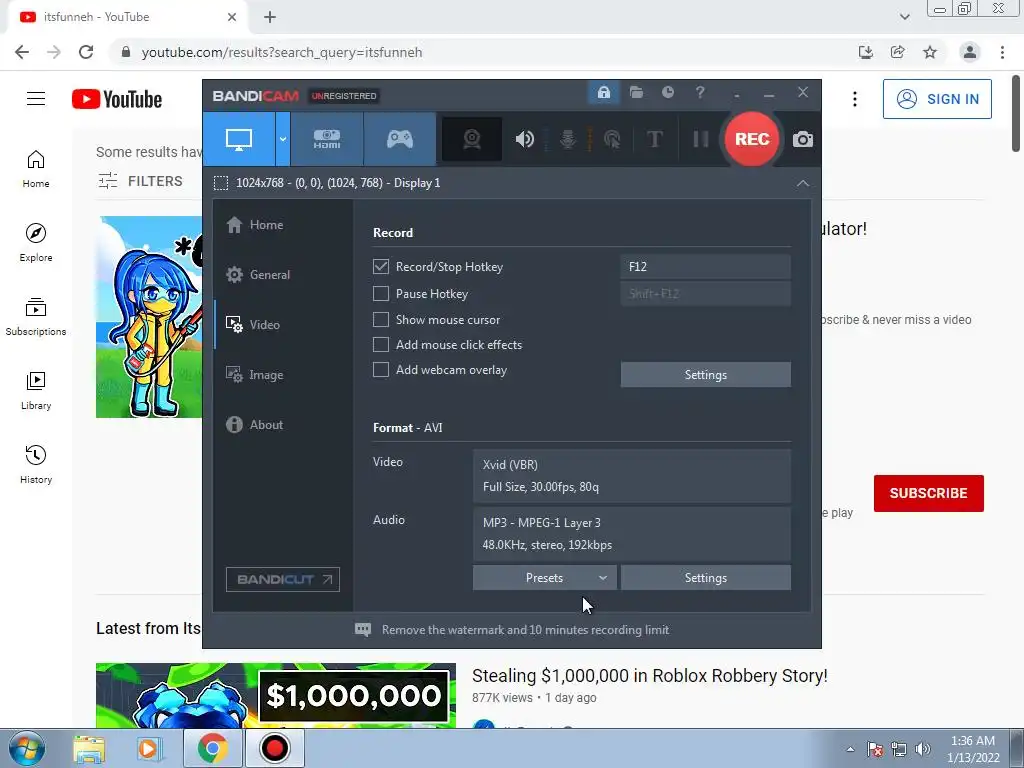Viewport: 1024px width, 768px height.
Task: Uncheck Record/Stop Hotkey checkbox
Action: tap(381, 266)
